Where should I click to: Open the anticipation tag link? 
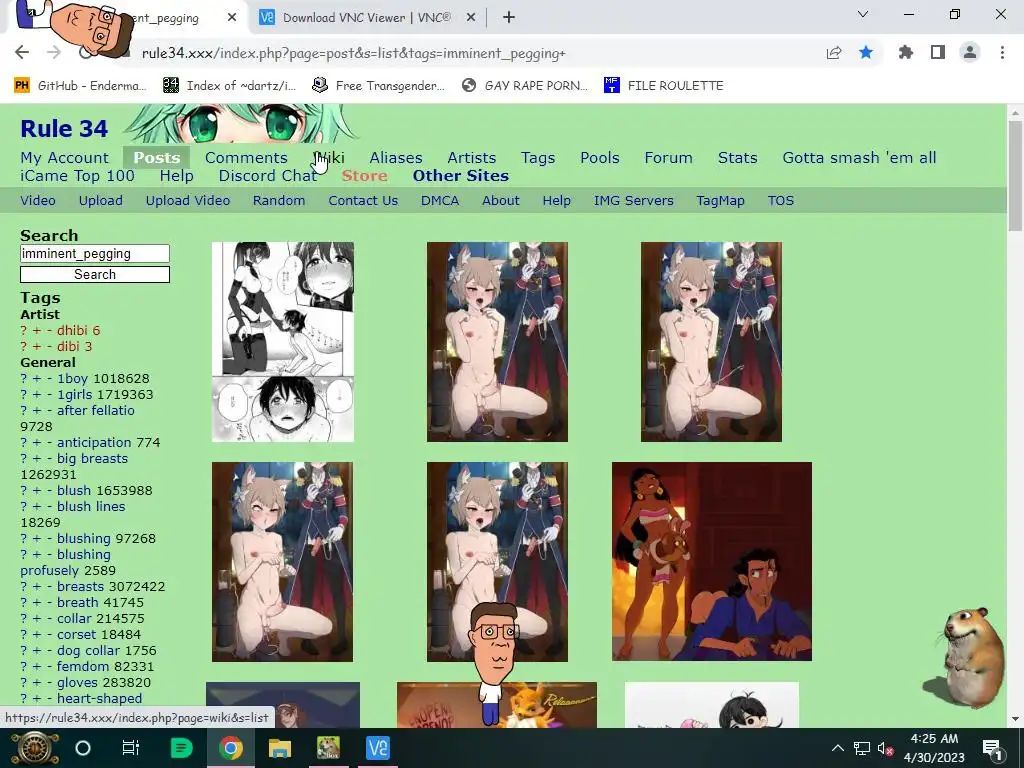click(94, 442)
